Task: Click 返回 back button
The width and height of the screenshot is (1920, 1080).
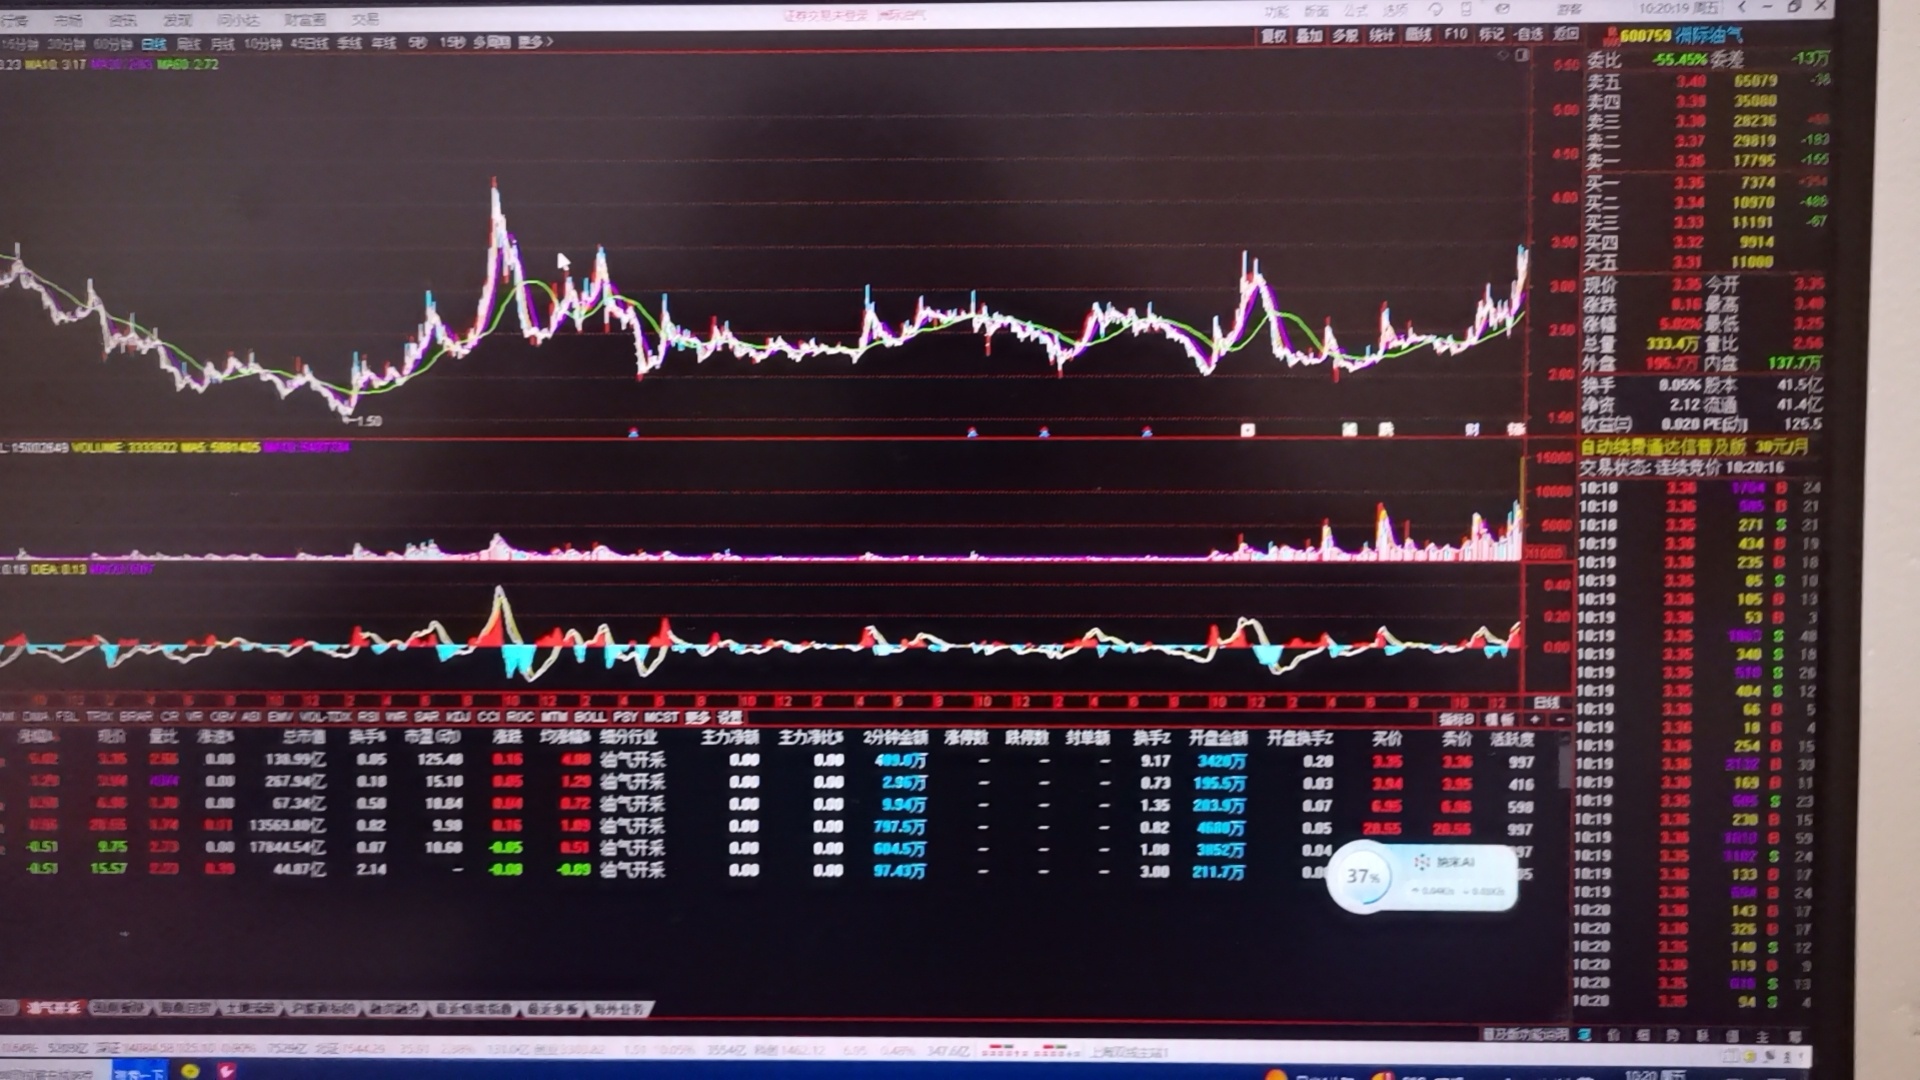Action: tap(1565, 34)
